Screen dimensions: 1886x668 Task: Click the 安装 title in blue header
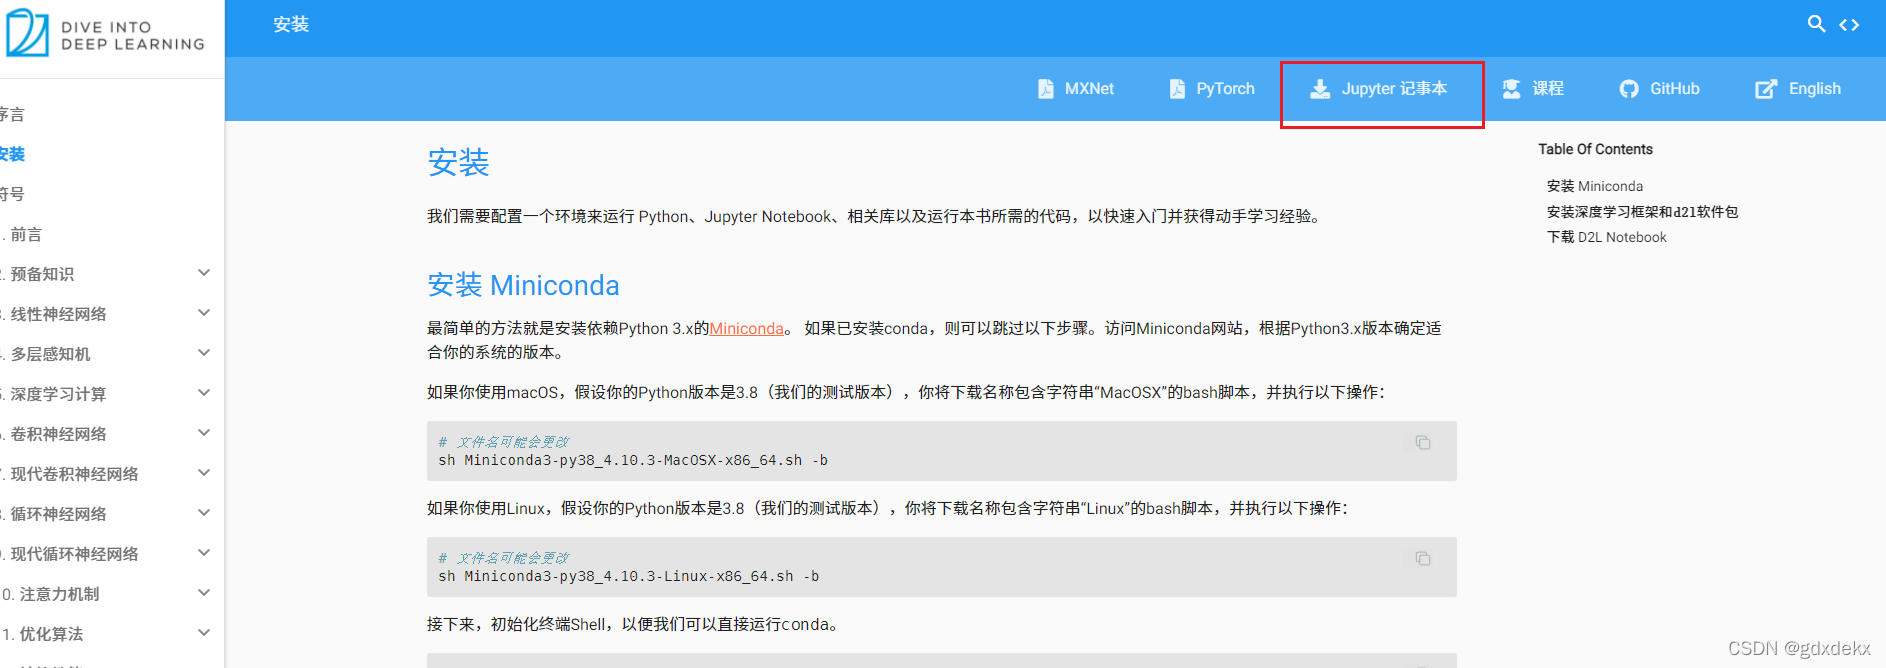tap(291, 24)
